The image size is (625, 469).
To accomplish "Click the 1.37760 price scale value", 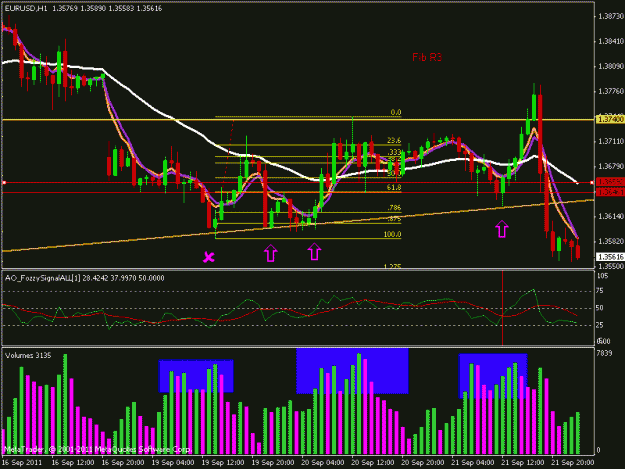I will pyautogui.click(x=611, y=92).
